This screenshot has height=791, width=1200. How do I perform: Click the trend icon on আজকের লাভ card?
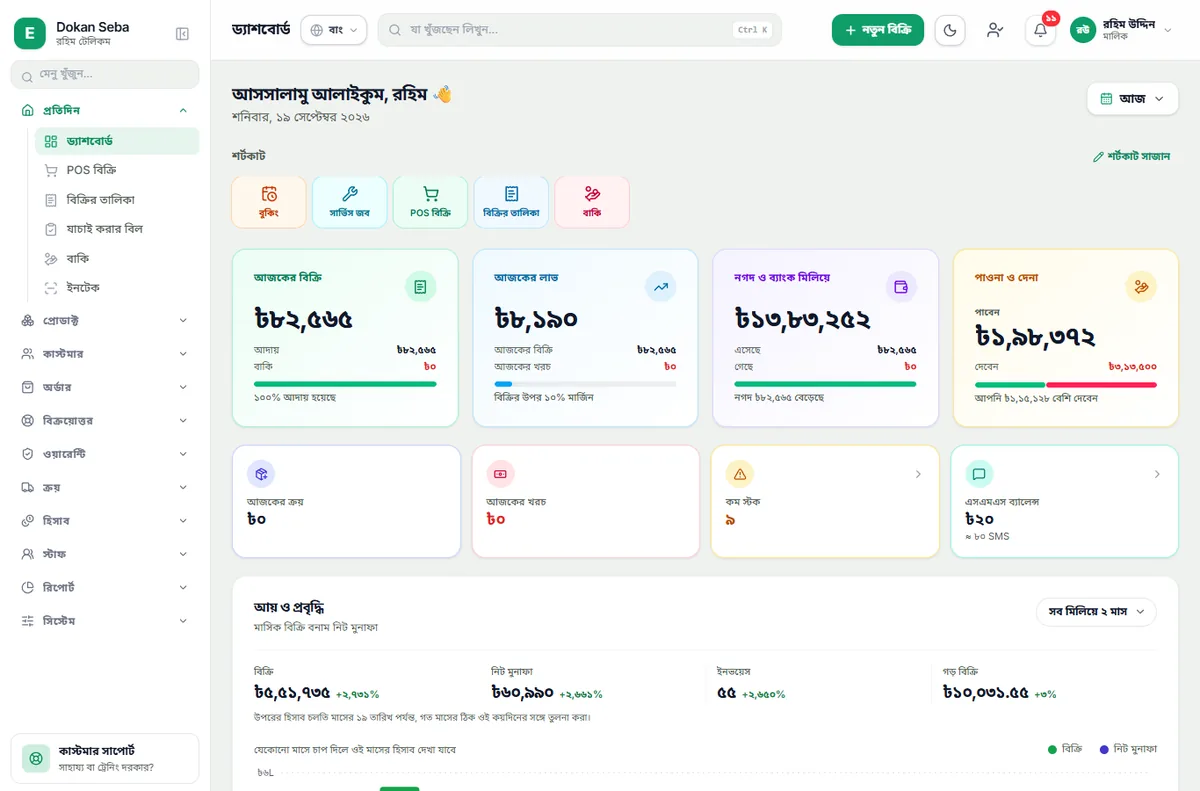pyautogui.click(x=661, y=287)
